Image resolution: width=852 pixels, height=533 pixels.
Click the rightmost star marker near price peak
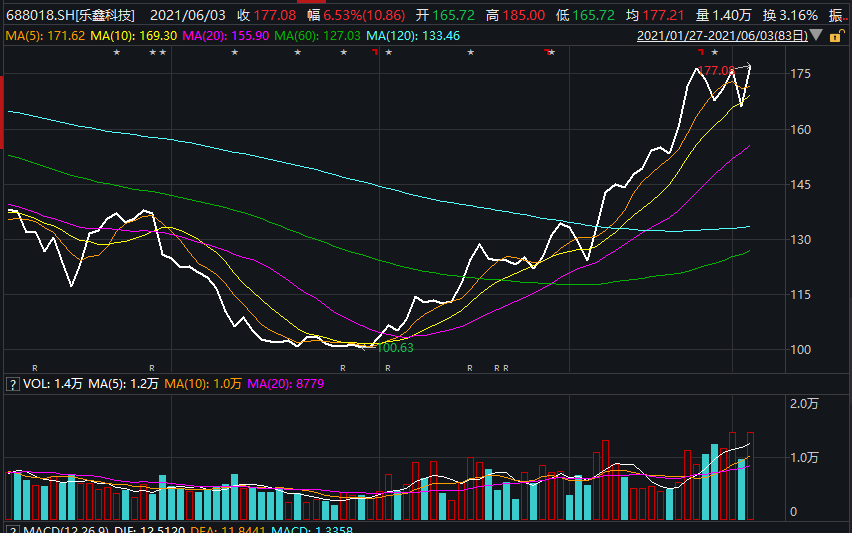pos(715,53)
